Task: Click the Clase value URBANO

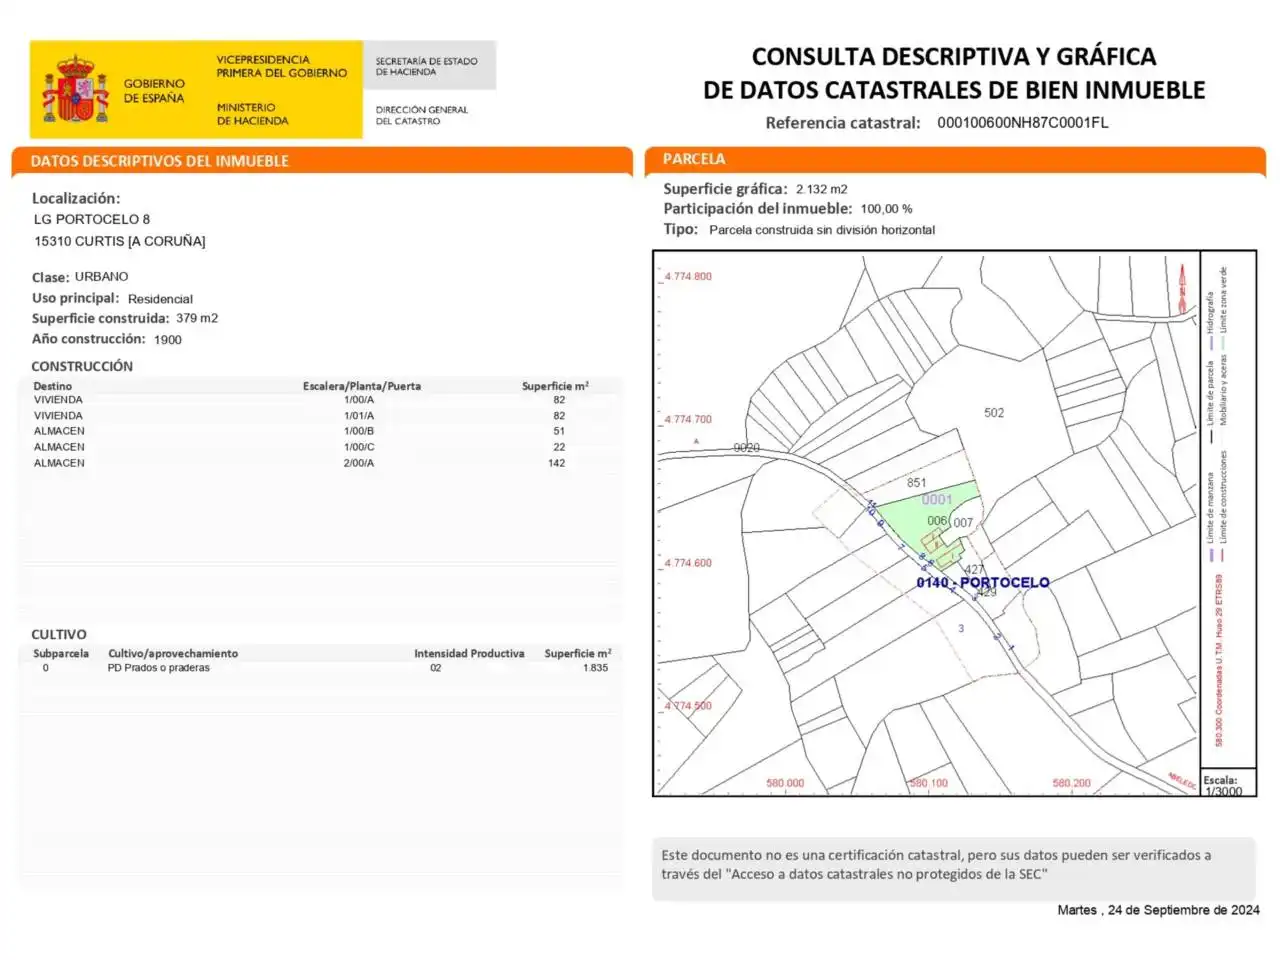Action: (102, 277)
